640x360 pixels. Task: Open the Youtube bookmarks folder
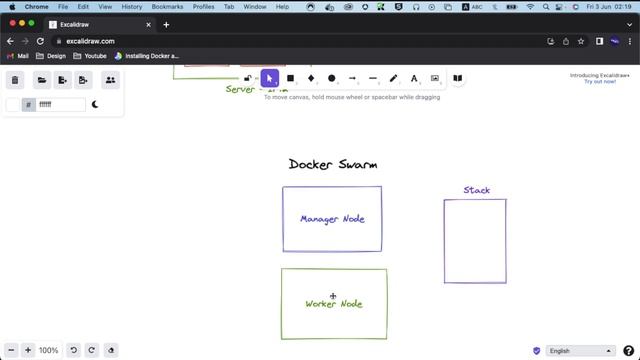(x=90, y=56)
